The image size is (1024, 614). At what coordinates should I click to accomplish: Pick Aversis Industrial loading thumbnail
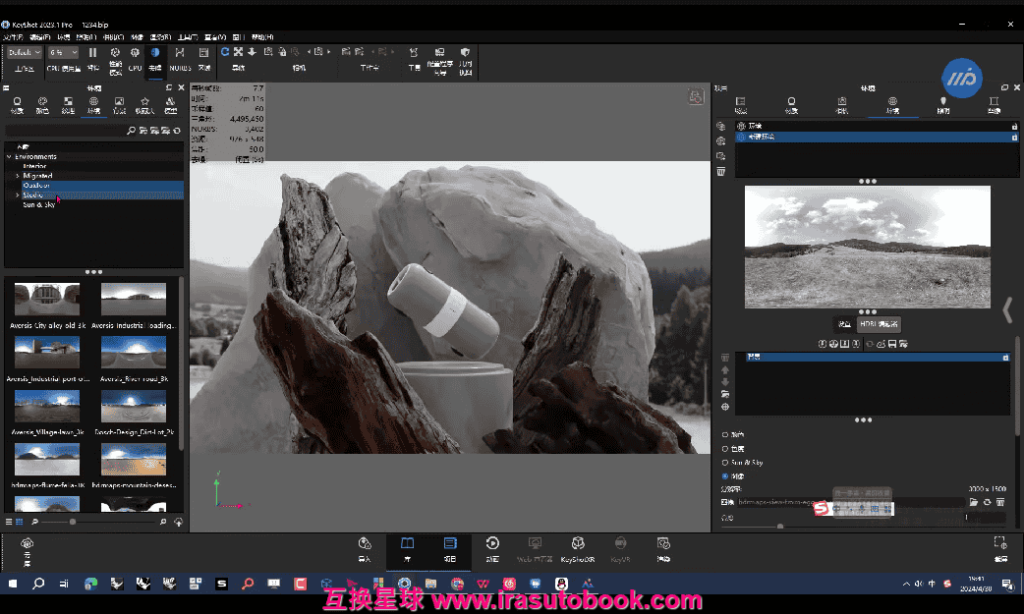(x=133, y=299)
